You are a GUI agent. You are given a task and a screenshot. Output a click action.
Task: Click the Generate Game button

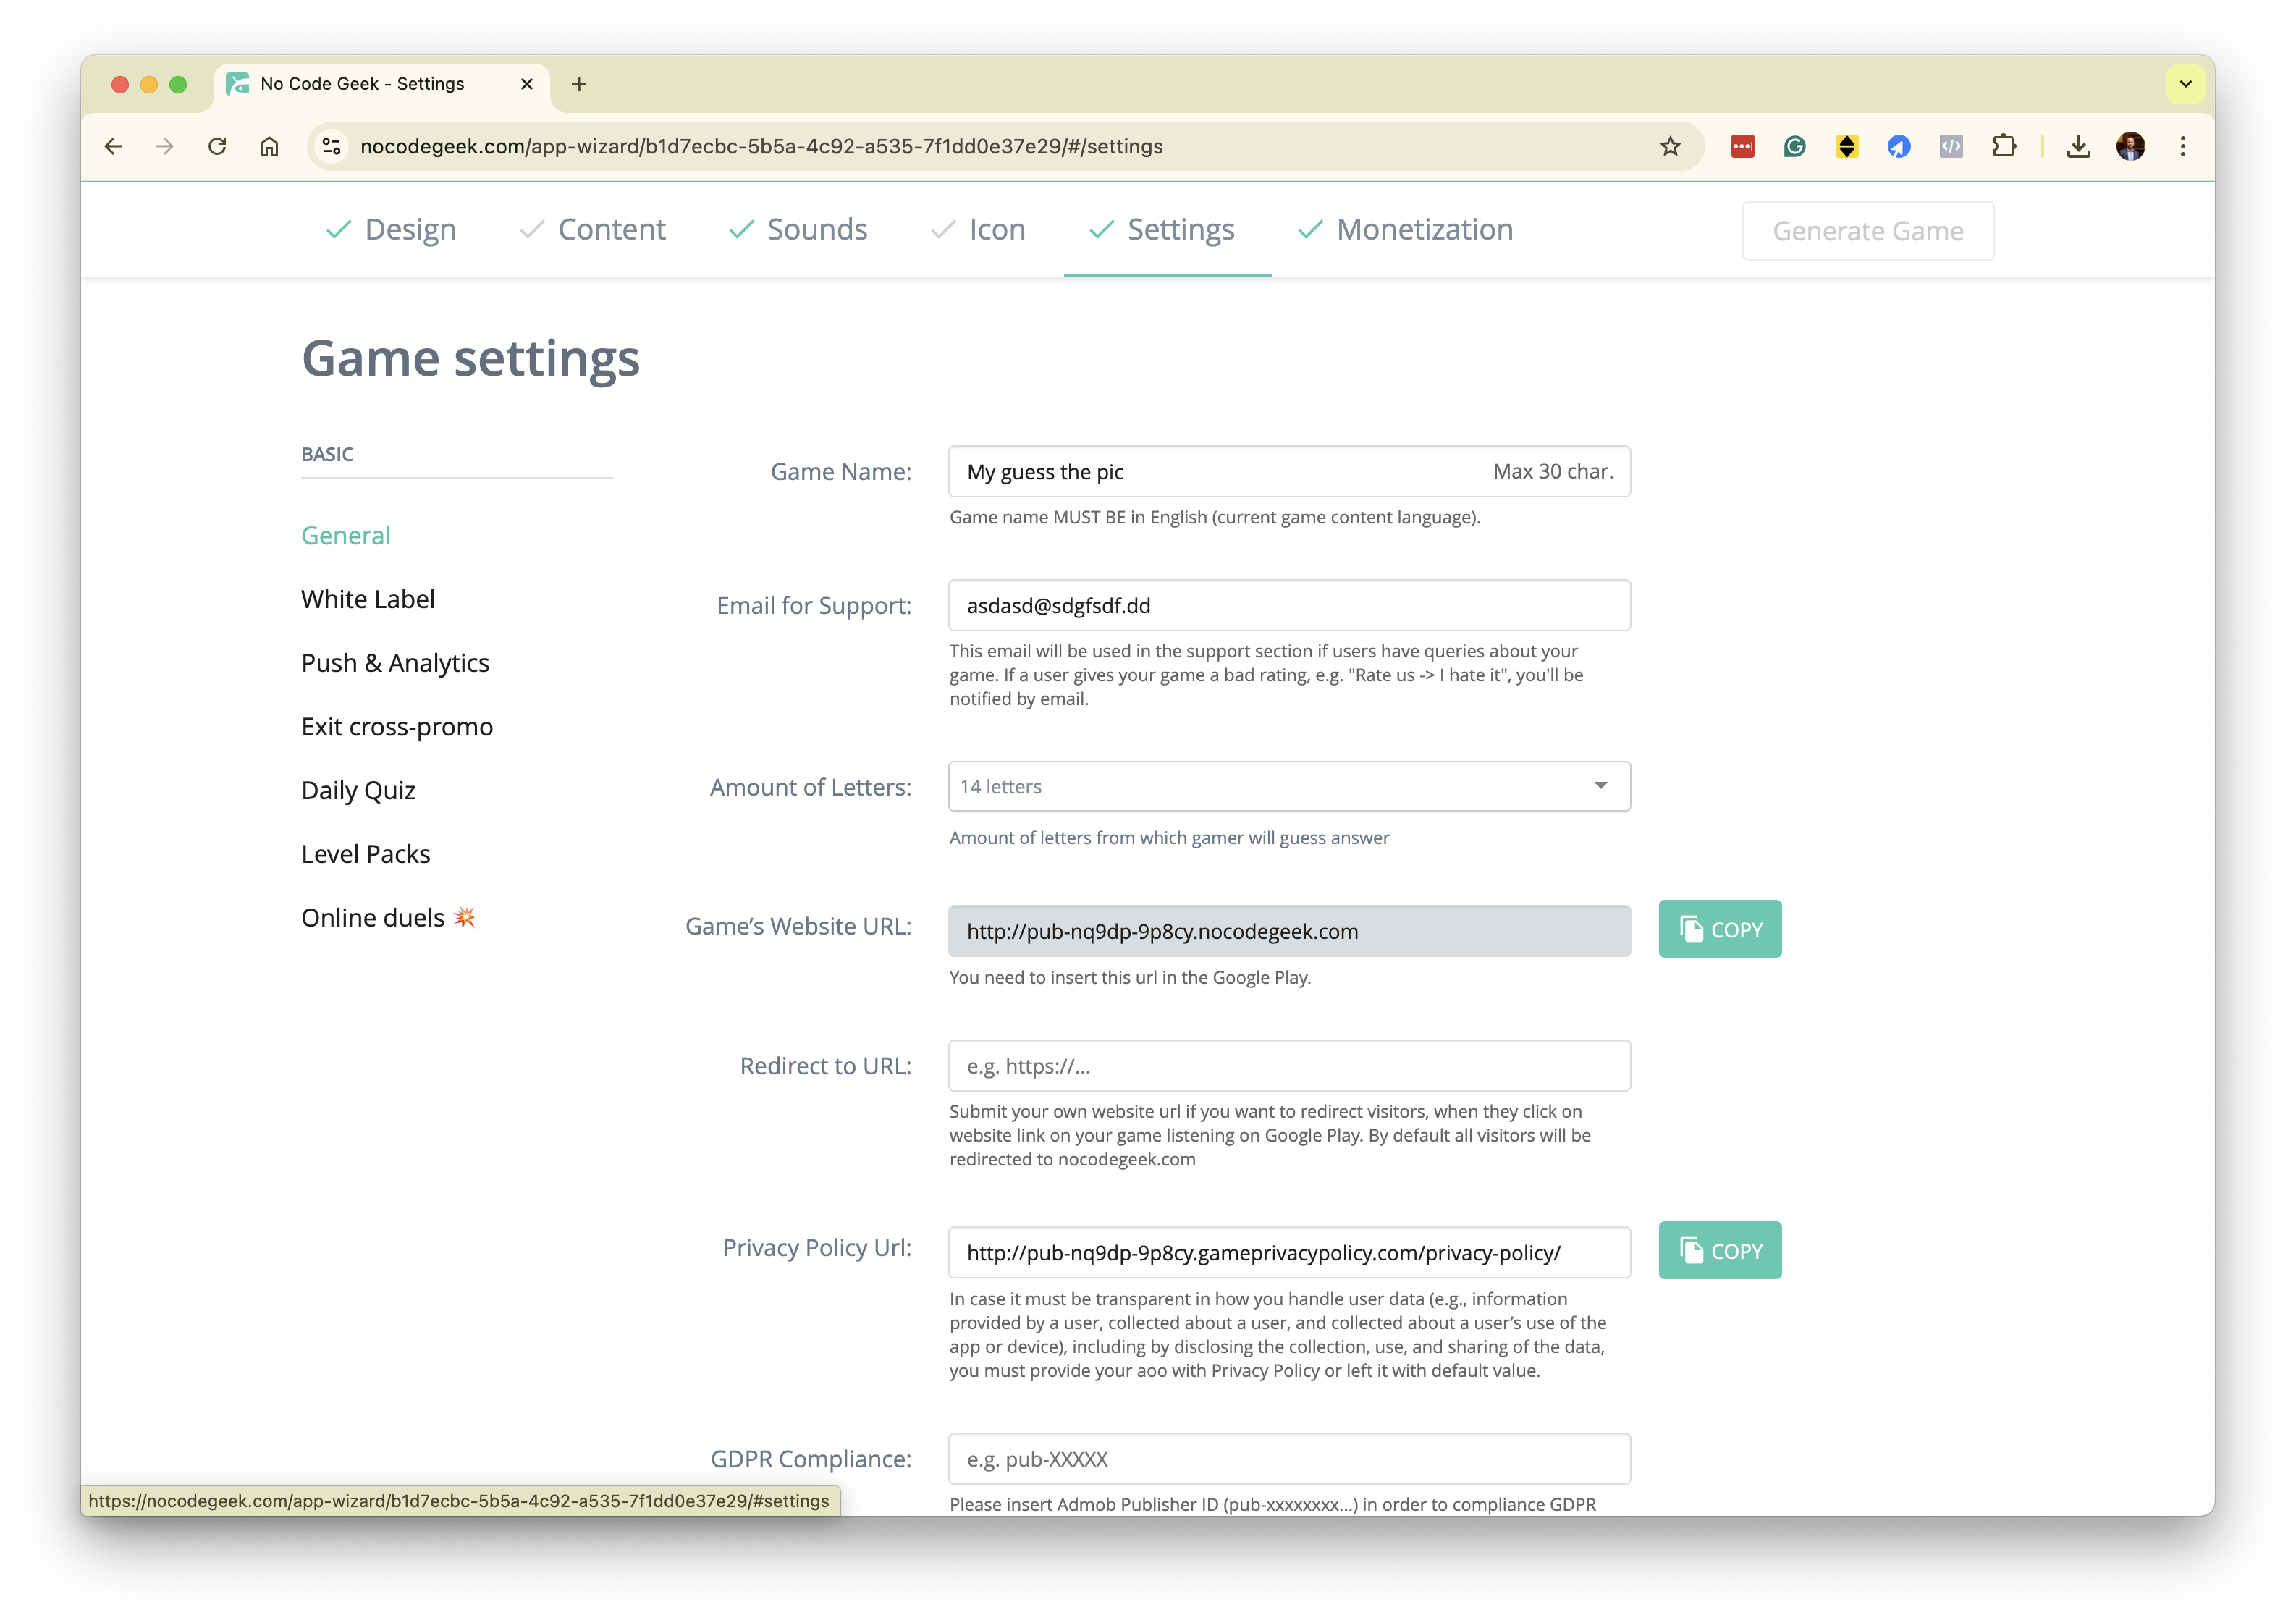click(x=1868, y=231)
